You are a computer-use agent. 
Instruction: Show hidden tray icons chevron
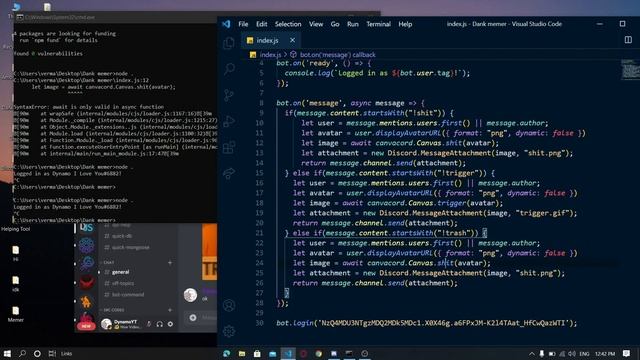(531, 353)
